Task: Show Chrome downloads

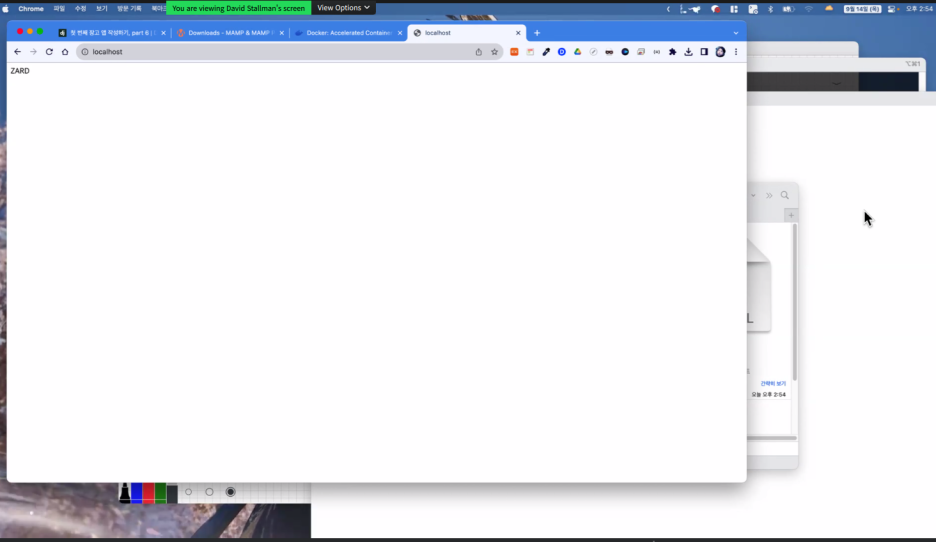Action: click(x=688, y=52)
